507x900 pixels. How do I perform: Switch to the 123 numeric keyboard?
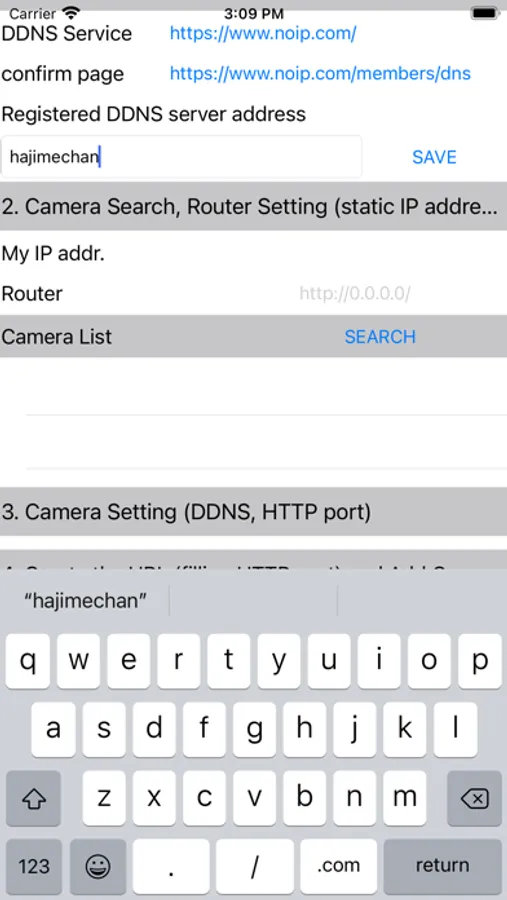click(x=33, y=866)
